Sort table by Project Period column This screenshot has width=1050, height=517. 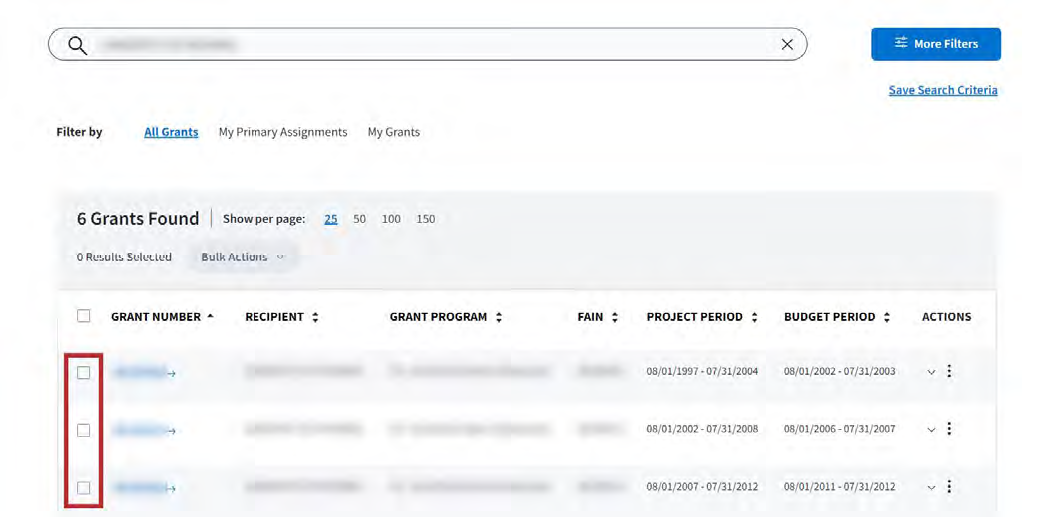[754, 317]
